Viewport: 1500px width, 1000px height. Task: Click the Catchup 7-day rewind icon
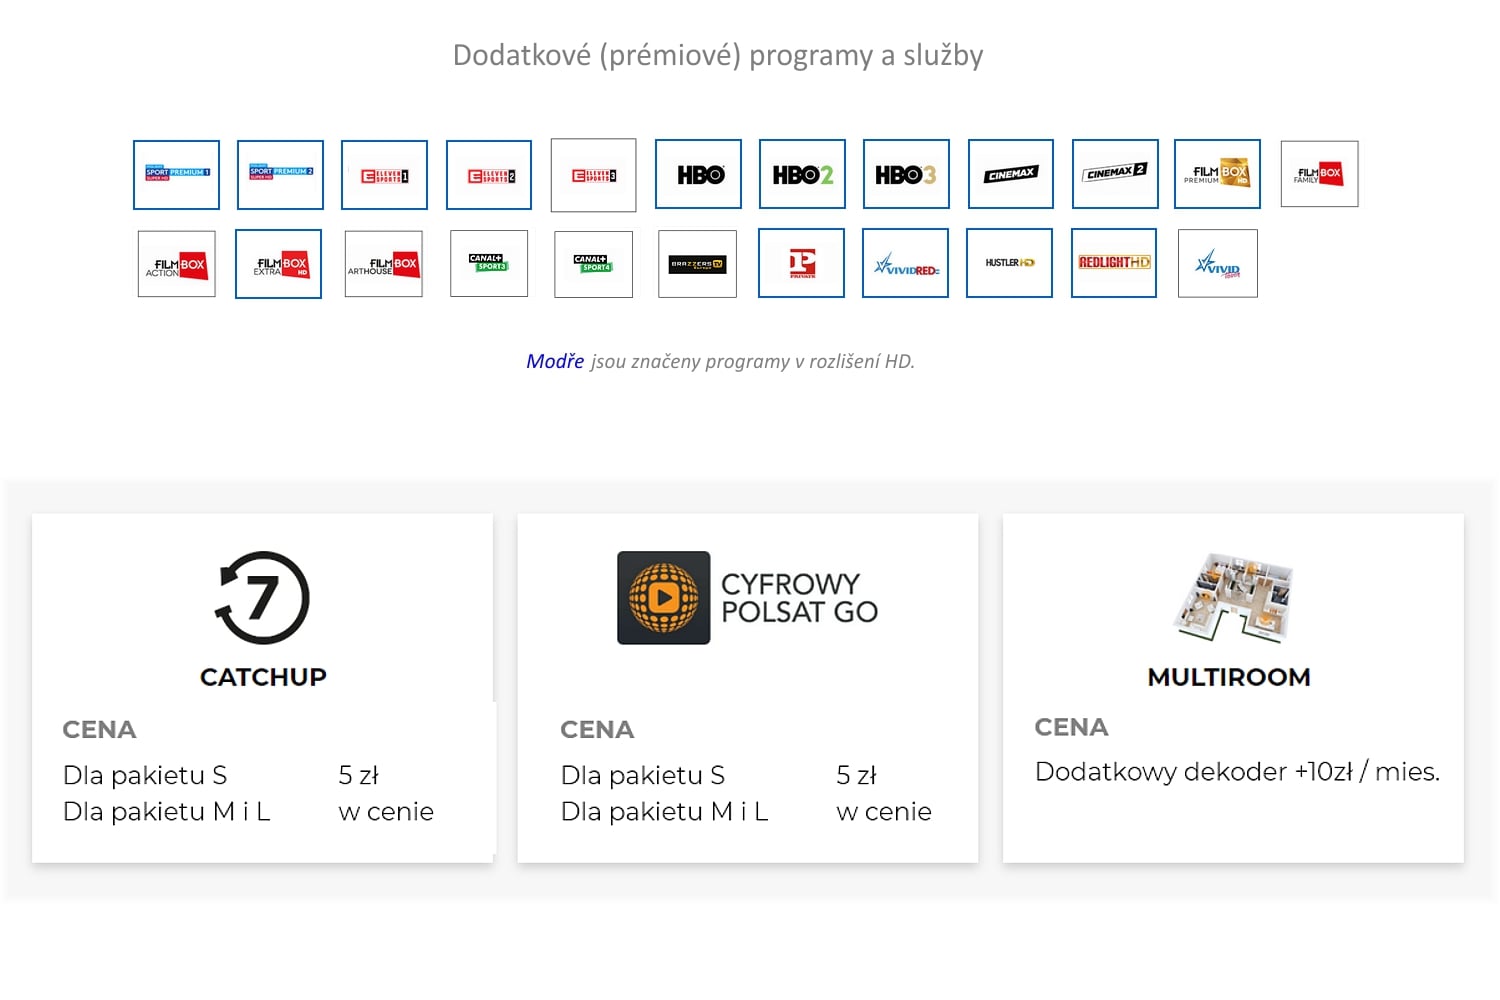[x=262, y=598]
